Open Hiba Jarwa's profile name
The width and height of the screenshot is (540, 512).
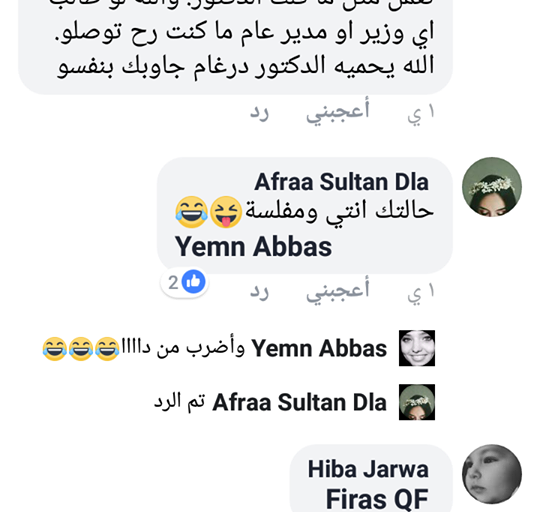(368, 469)
